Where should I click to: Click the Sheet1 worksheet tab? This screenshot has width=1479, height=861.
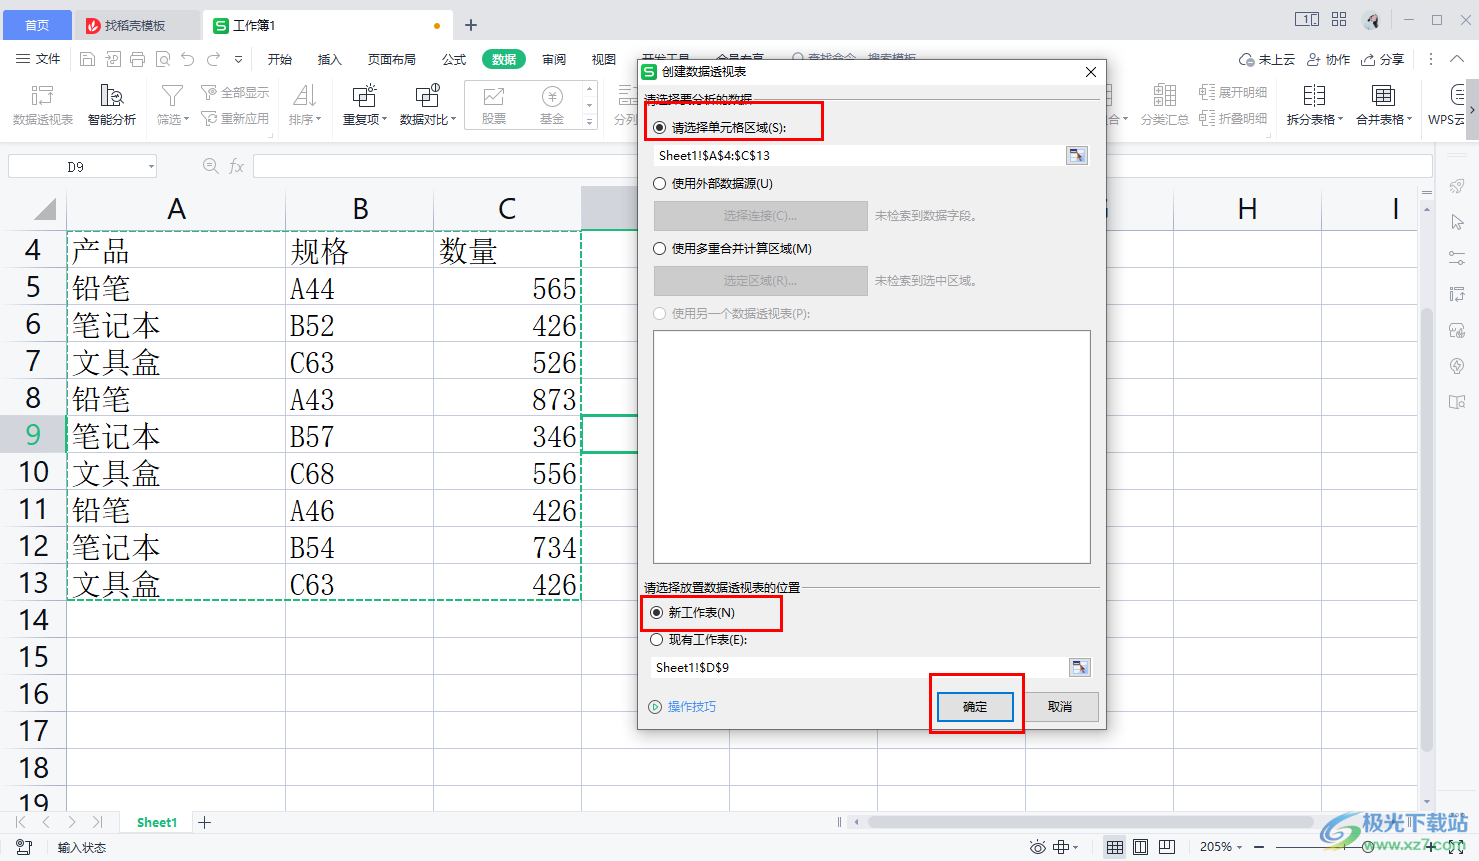pos(157,822)
